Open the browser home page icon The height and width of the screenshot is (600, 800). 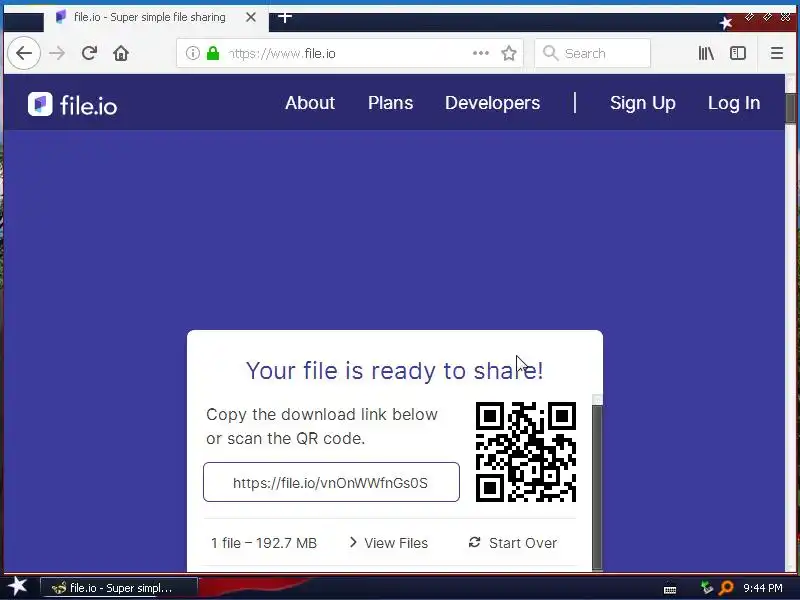121,53
